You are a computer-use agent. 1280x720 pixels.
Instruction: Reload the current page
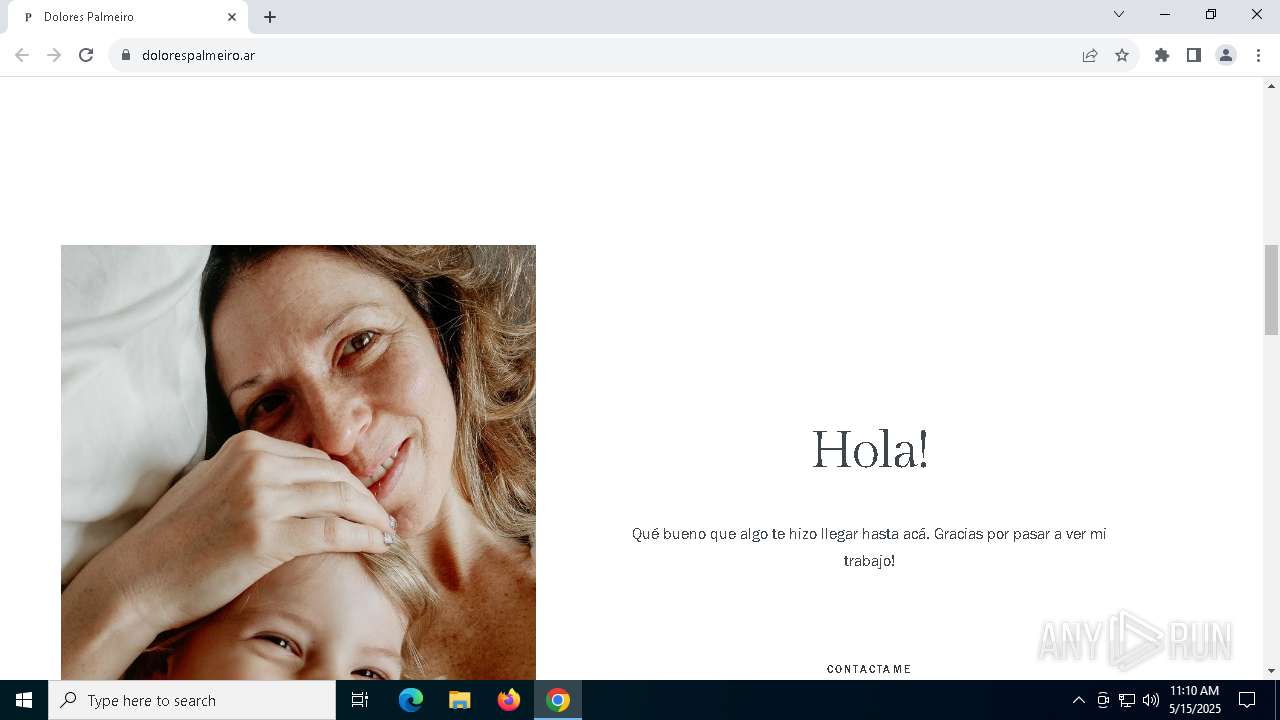point(86,55)
